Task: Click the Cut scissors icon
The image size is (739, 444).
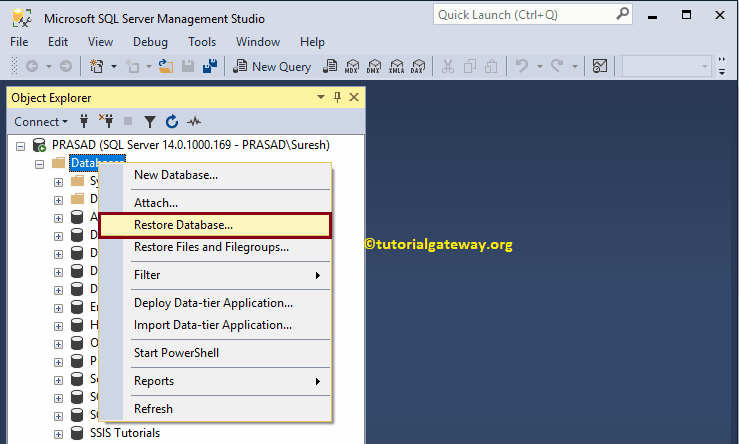Action: 448,66
